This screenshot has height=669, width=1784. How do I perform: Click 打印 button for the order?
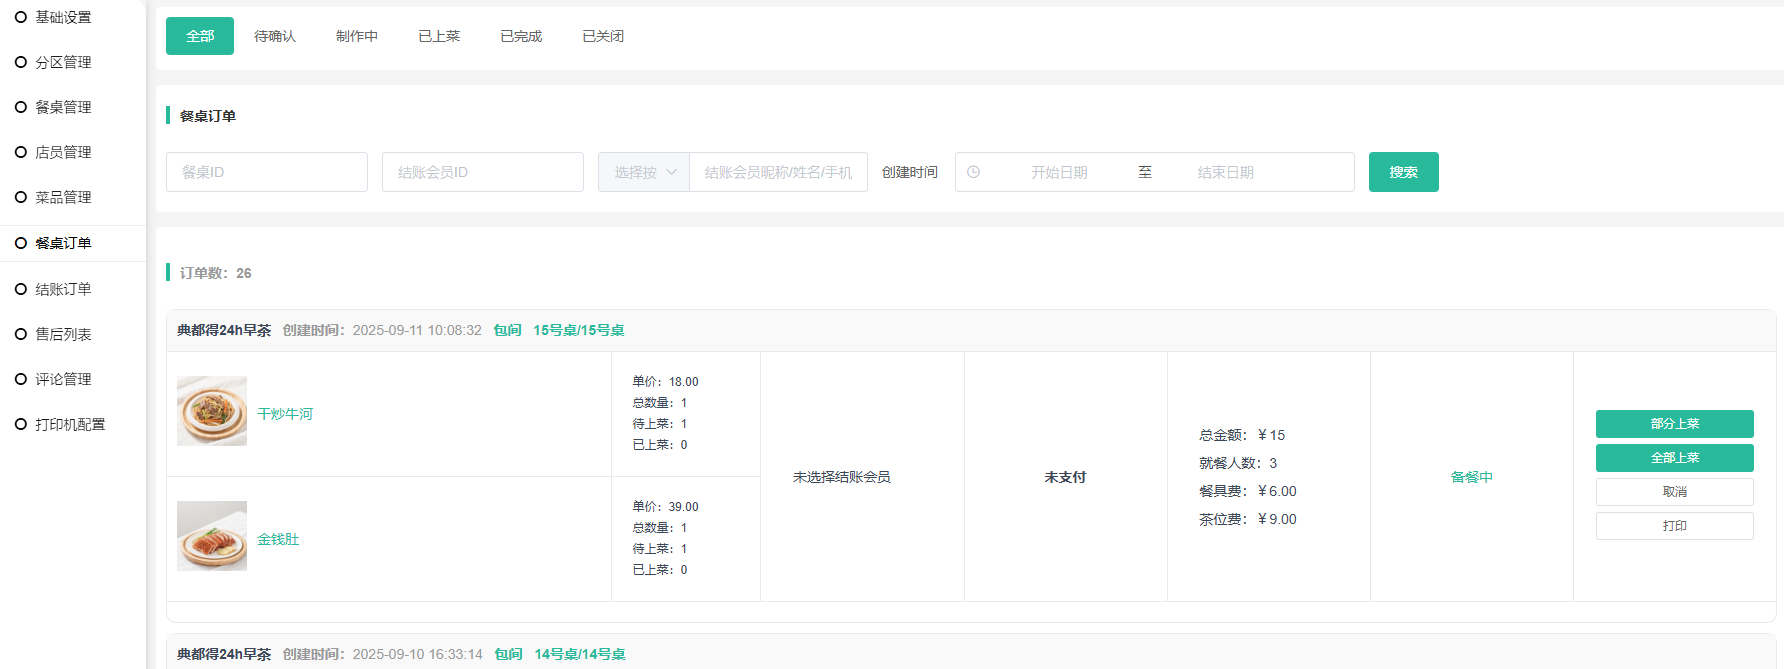(x=1674, y=526)
